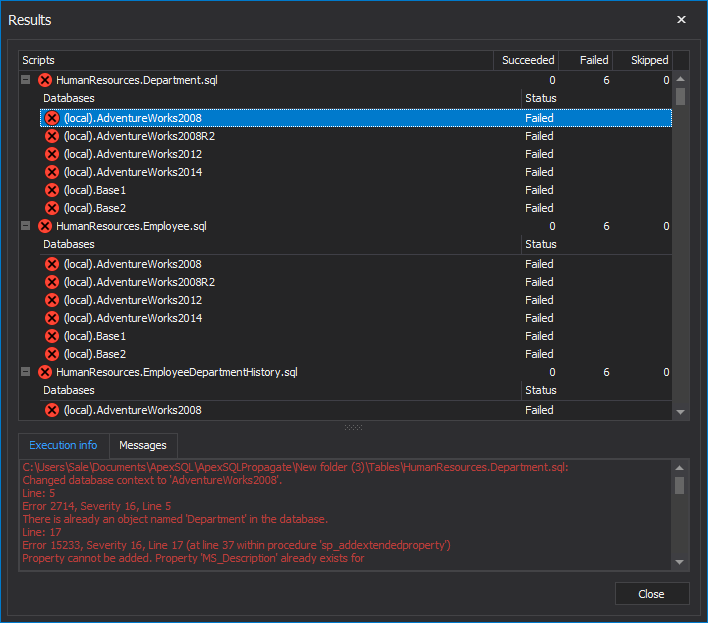Click failed count 6 for Department.sql
This screenshot has width=708, height=623.
606,80
